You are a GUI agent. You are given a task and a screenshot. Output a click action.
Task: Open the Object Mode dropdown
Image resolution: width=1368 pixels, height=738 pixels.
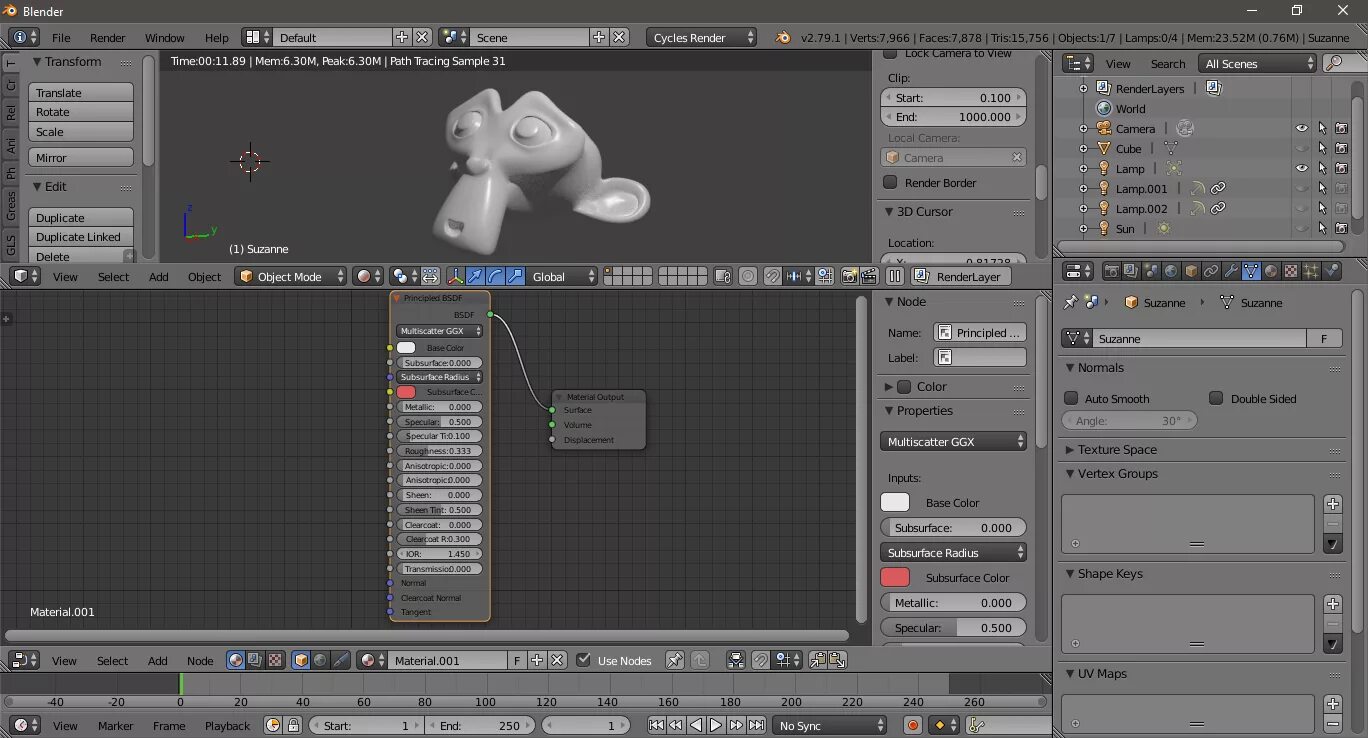[x=291, y=276]
